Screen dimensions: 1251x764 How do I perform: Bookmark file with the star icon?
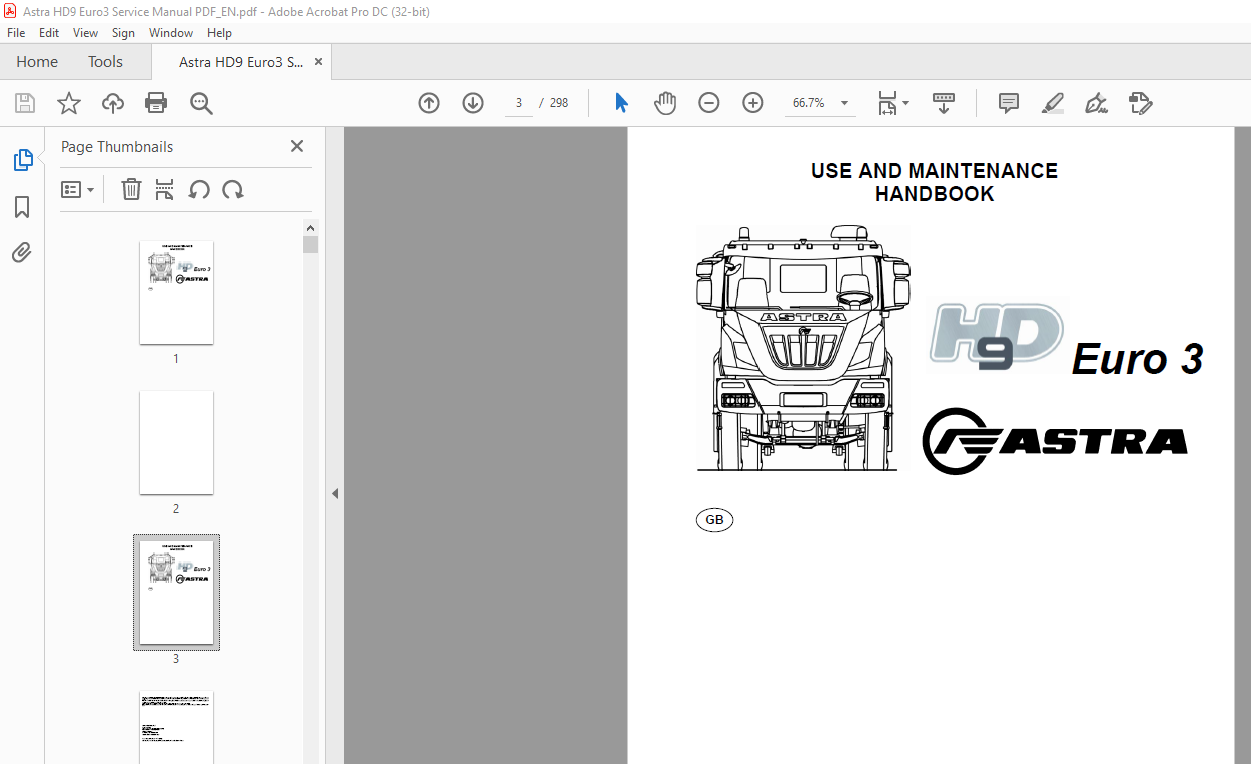[x=68, y=103]
